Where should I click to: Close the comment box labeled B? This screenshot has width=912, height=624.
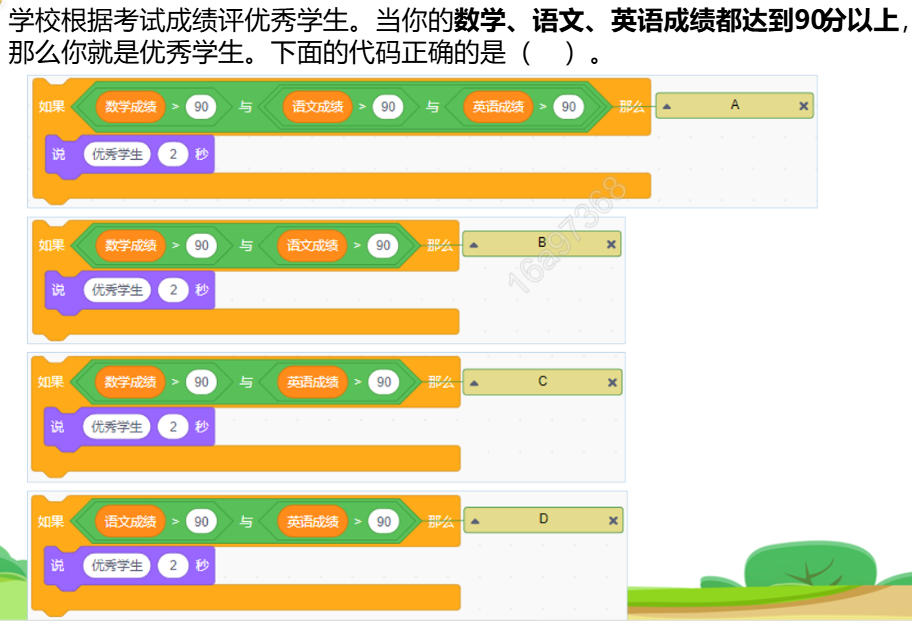click(611, 244)
